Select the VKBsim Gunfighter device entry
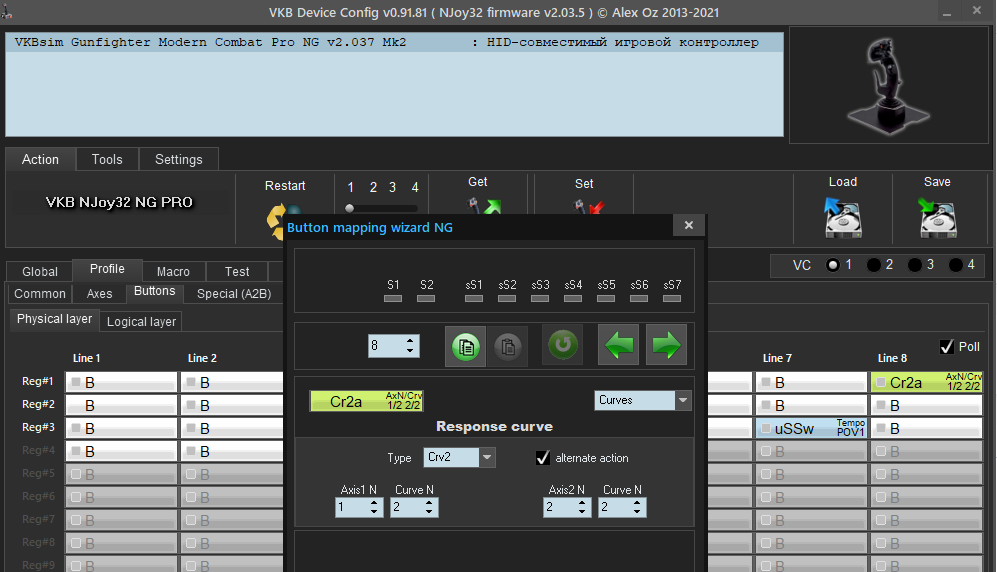 coord(394,43)
